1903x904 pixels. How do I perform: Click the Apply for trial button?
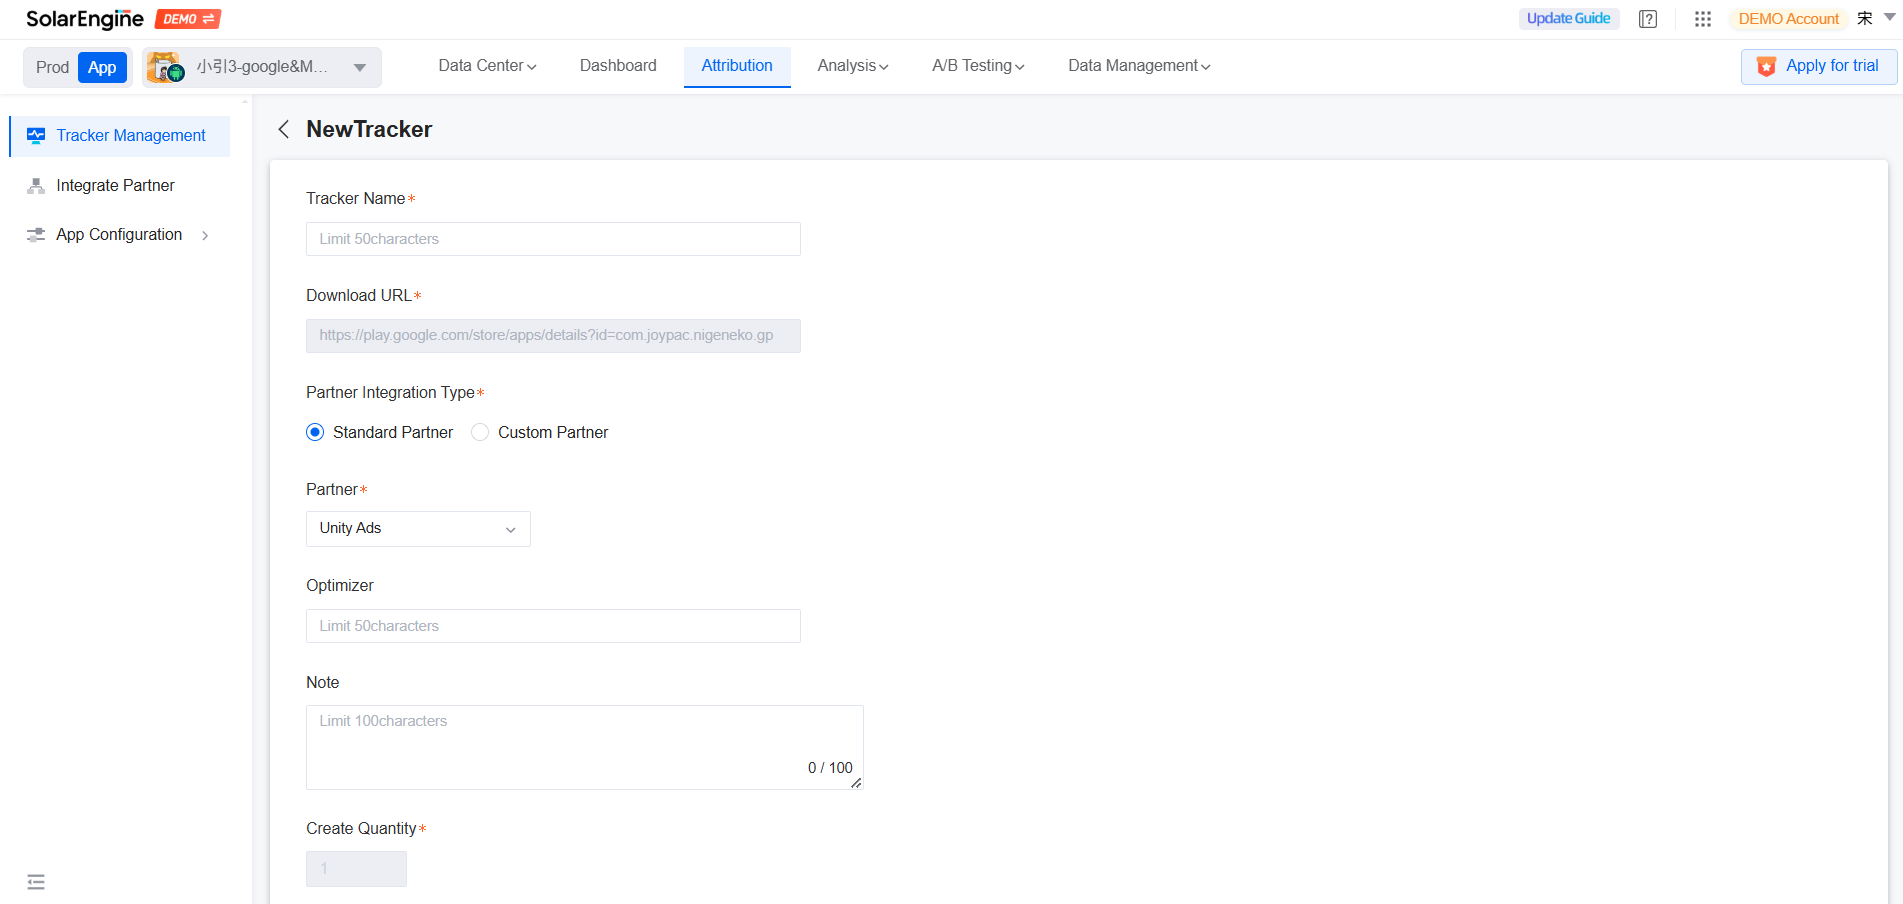point(1818,66)
